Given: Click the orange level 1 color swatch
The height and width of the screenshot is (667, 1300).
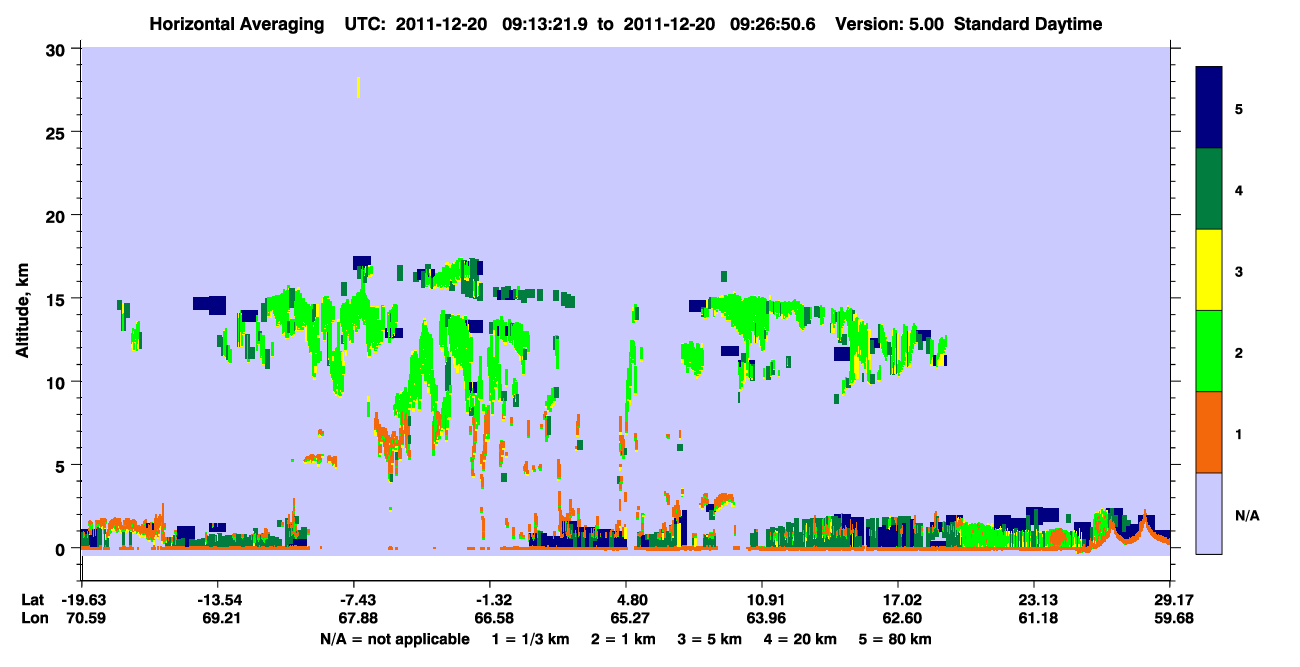Looking at the screenshot, I should 1209,432.
